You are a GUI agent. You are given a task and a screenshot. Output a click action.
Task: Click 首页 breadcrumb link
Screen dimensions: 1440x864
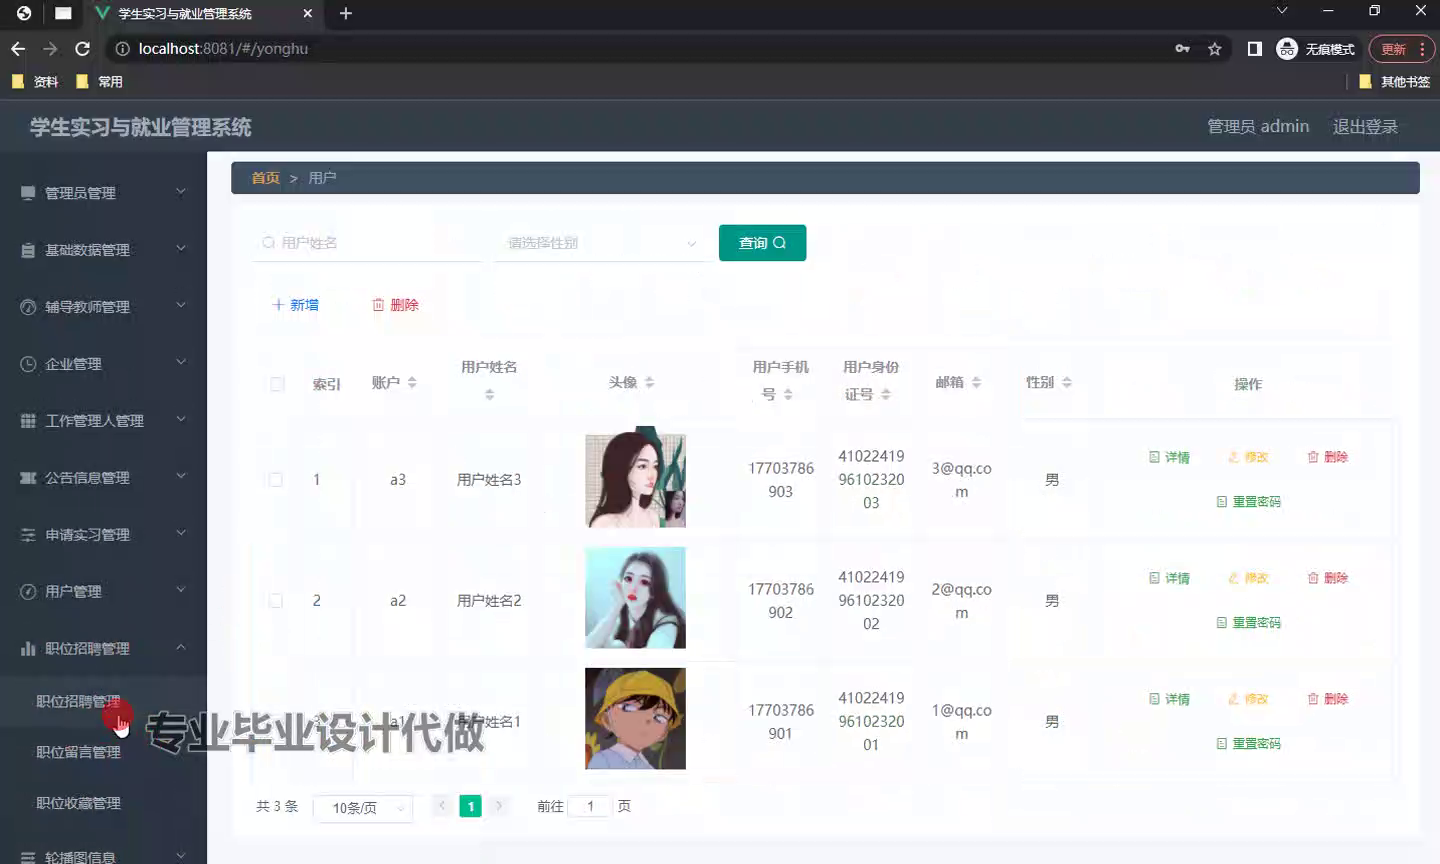tap(265, 178)
